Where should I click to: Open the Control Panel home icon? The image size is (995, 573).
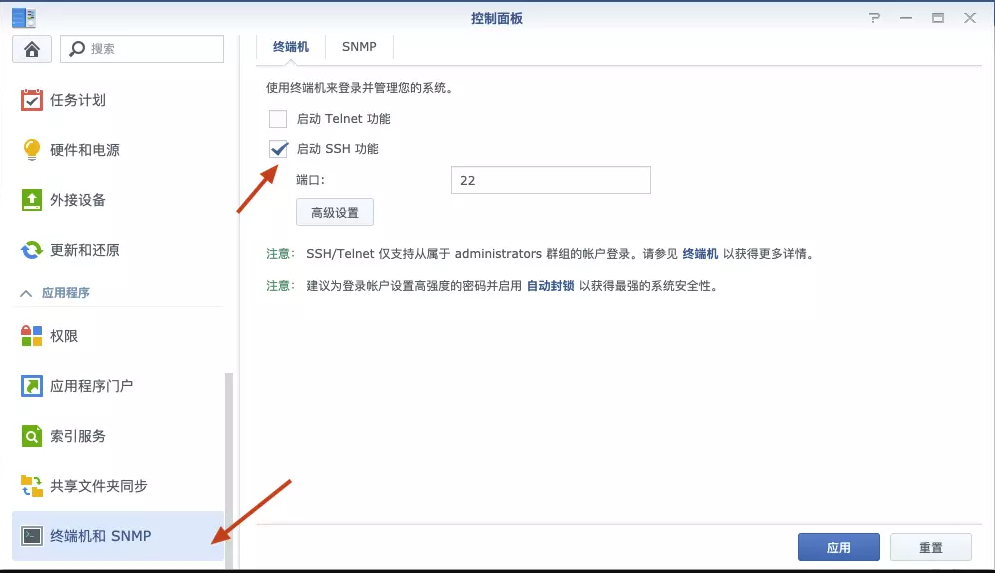coord(32,49)
